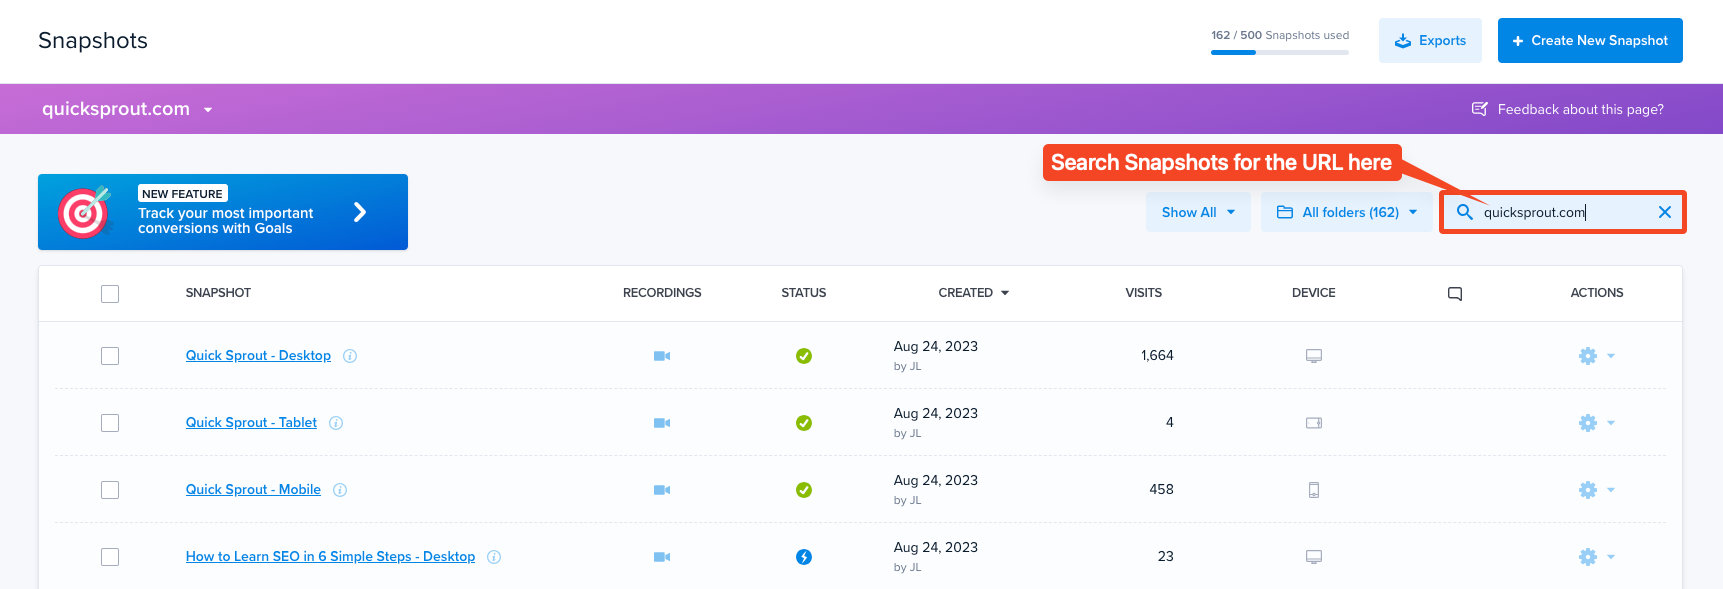Click info icon beside How to Learn SEO snapshot

pos(494,557)
